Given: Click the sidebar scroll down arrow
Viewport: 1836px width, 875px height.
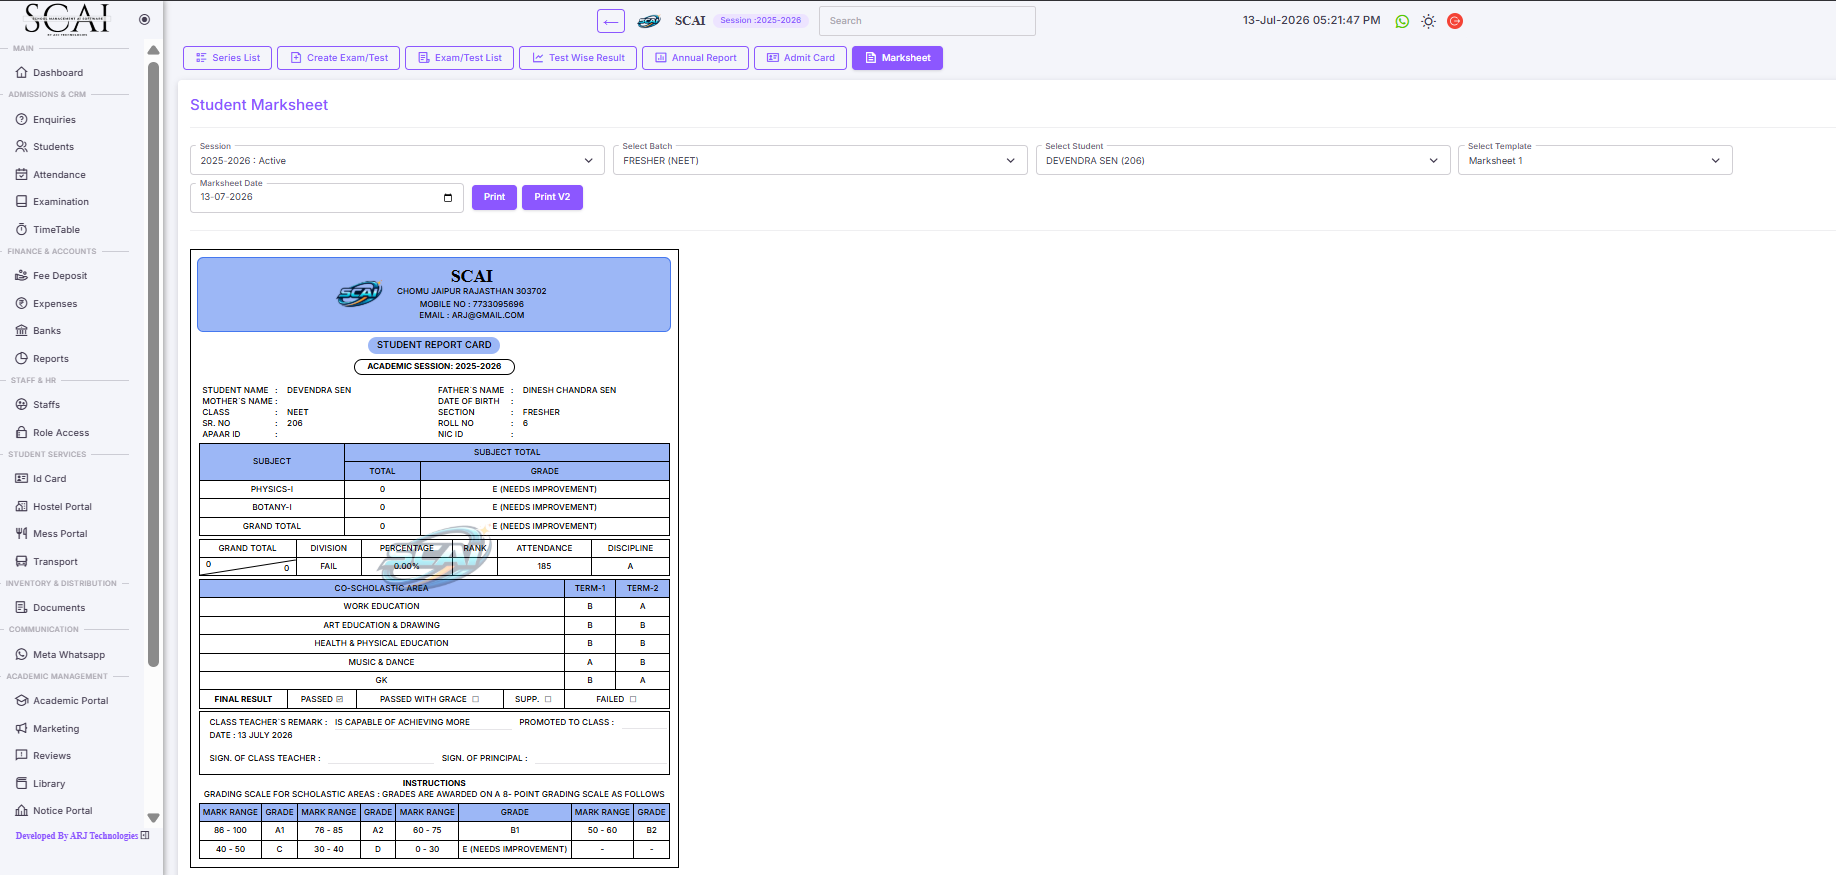Looking at the screenshot, I should pos(153,817).
